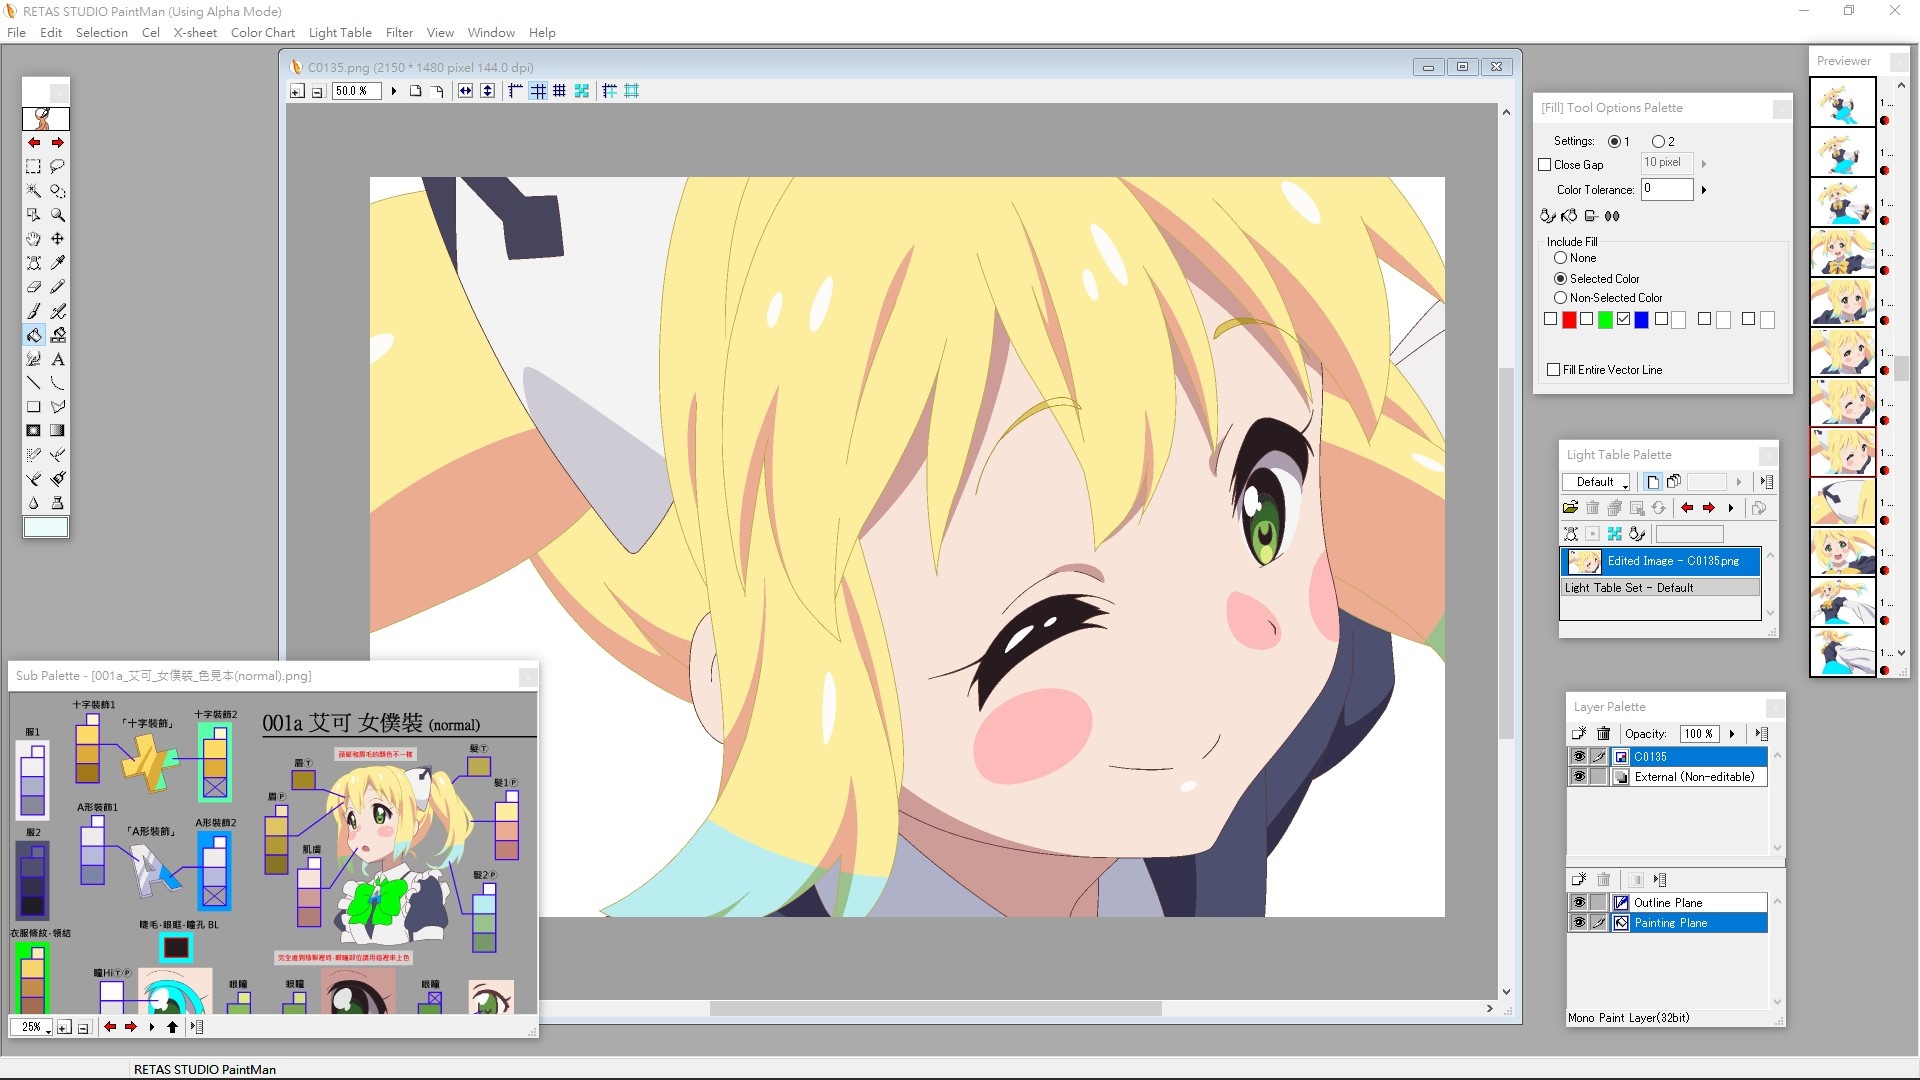1920x1080 pixels.
Task: Enable Fill Entire Vector Line checkbox
Action: (1554, 370)
